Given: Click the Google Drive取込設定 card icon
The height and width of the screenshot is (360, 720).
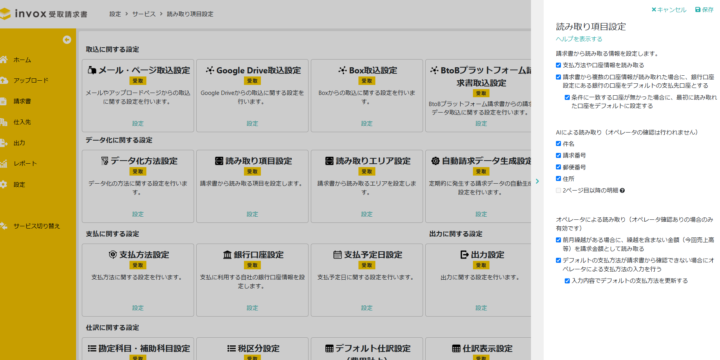Looking at the screenshot, I should pyautogui.click(x=210, y=70).
